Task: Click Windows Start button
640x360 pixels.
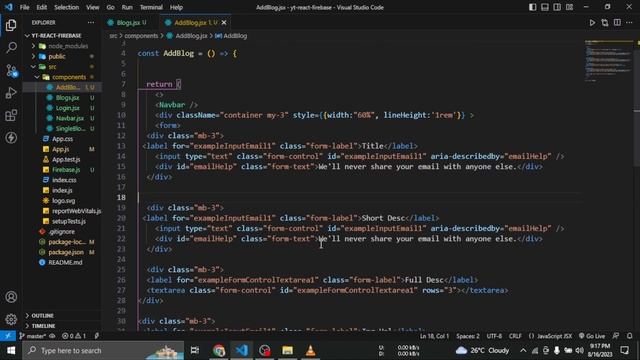Action: pyautogui.click(x=11, y=350)
